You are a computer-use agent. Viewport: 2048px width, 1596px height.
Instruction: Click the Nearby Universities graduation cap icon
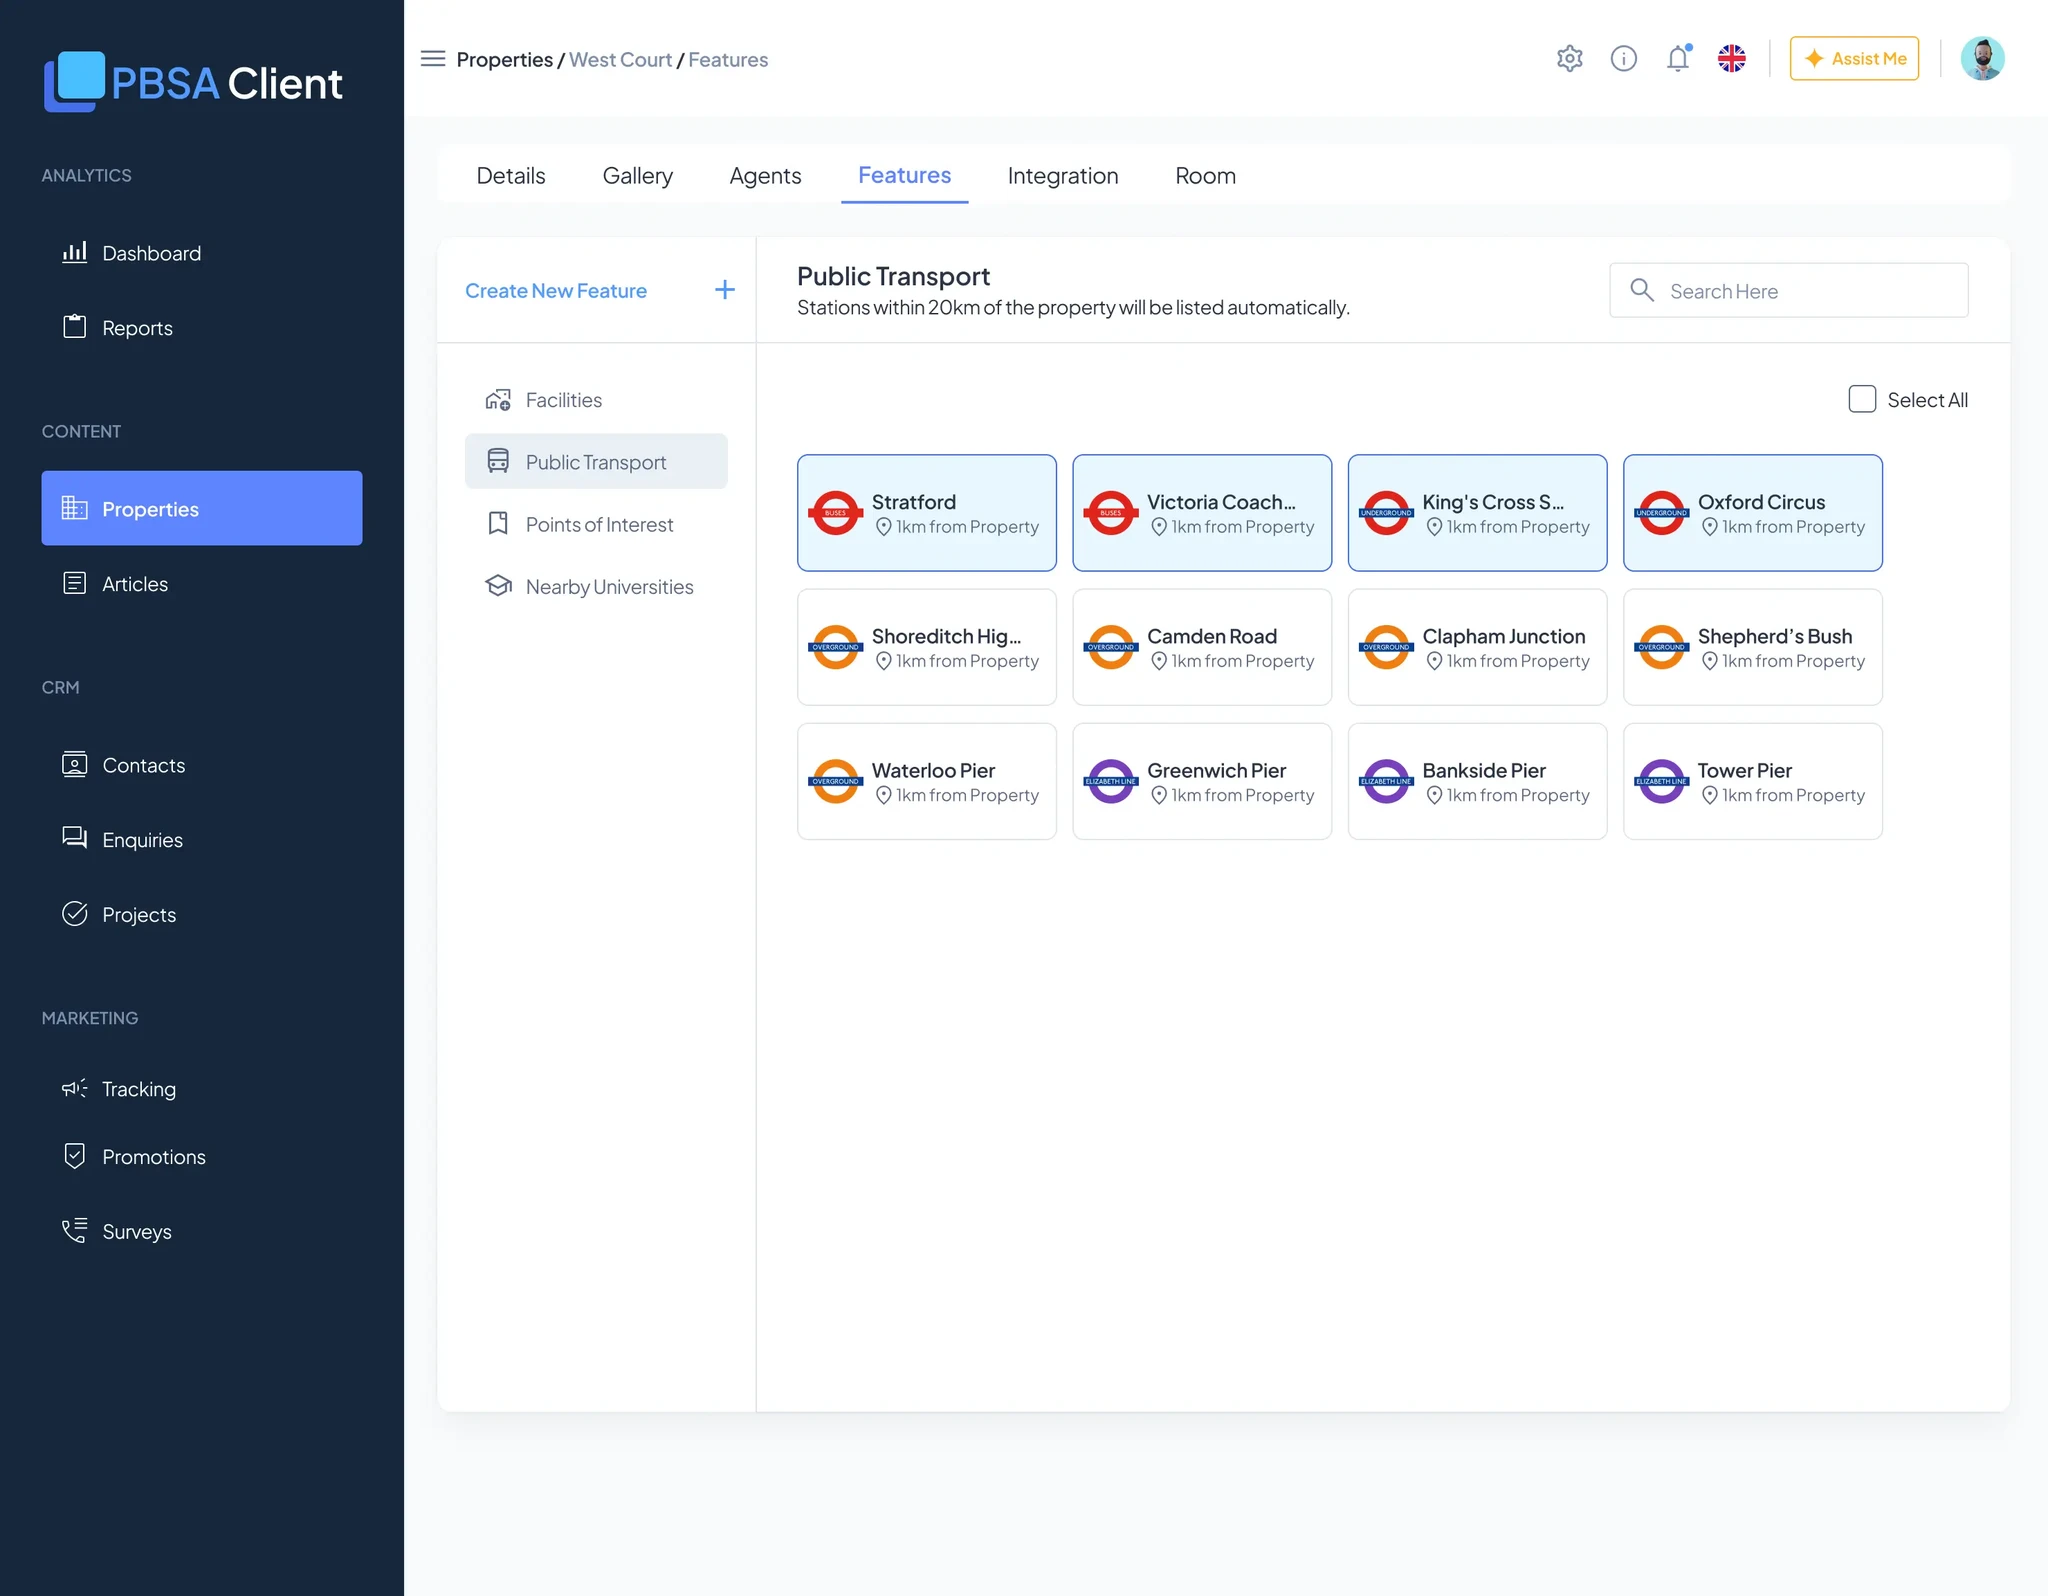click(498, 586)
